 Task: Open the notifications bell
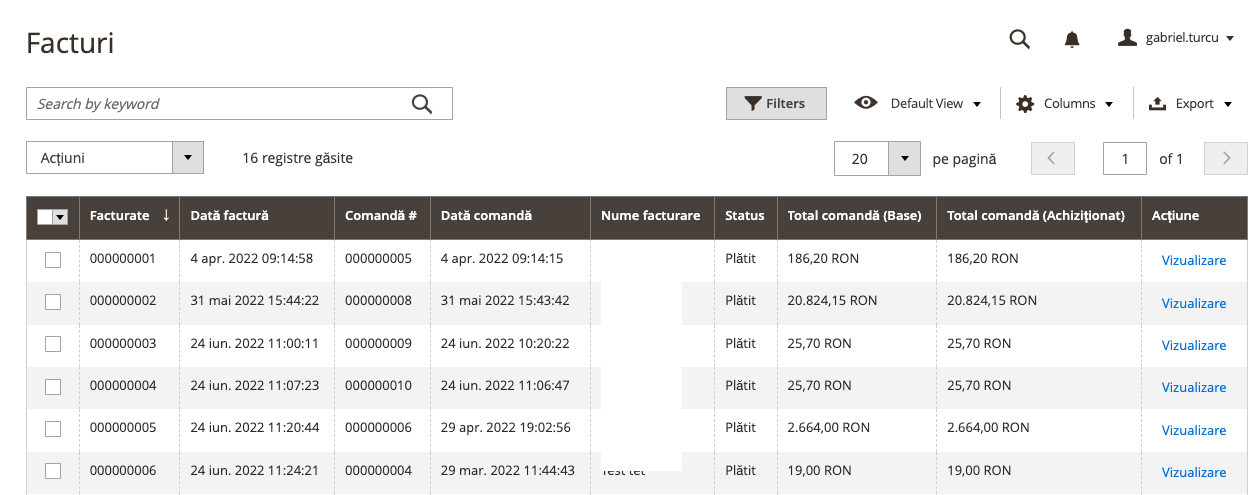[x=1072, y=39]
